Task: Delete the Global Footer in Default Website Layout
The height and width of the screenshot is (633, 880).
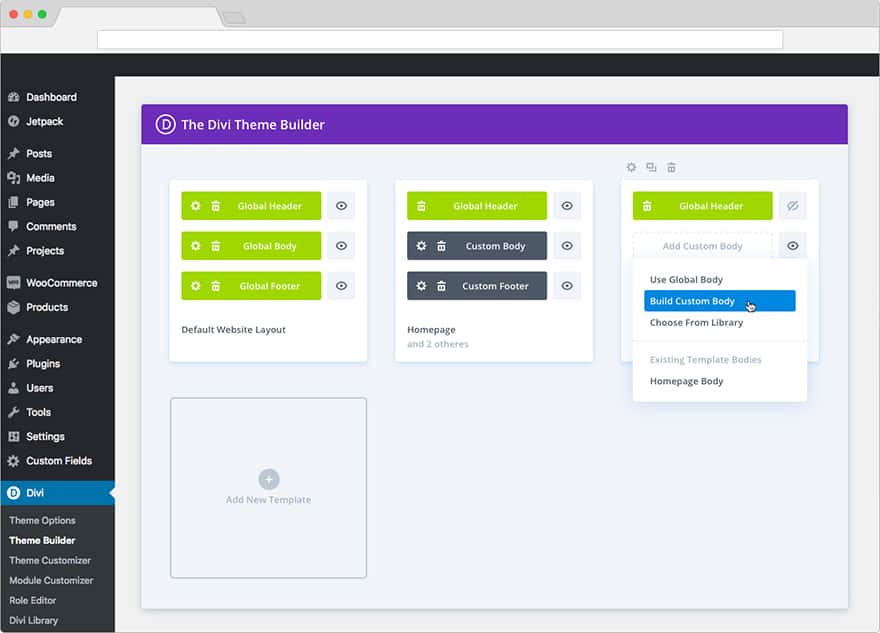Action: 216,286
